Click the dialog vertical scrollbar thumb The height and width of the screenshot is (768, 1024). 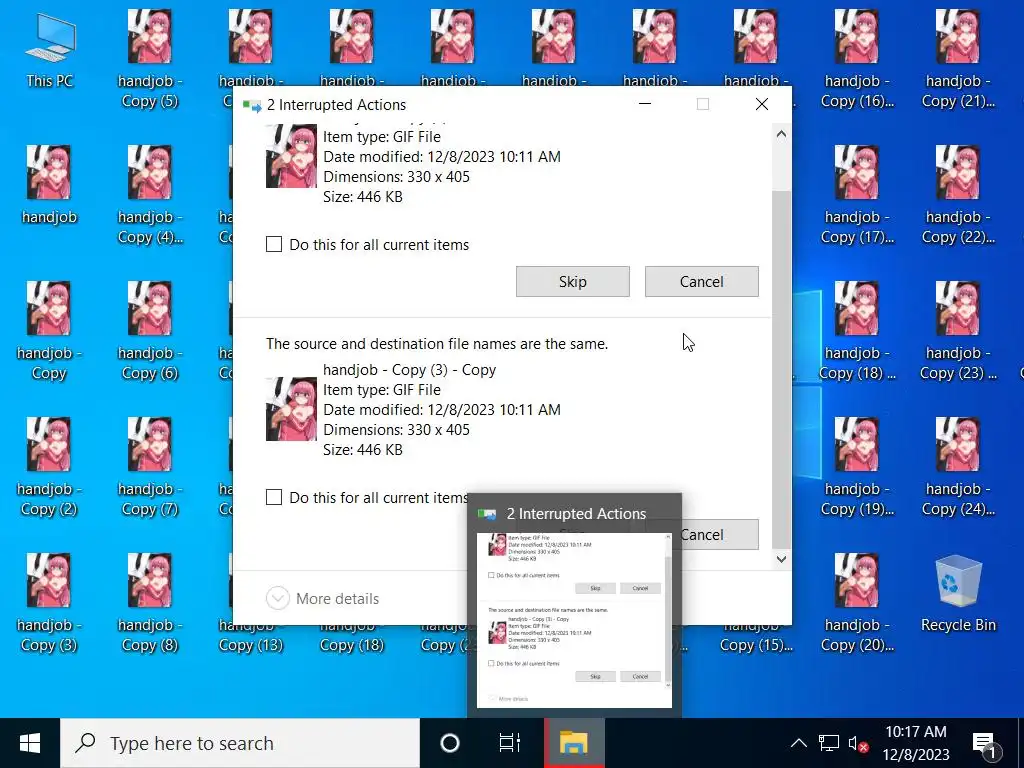pos(781,370)
